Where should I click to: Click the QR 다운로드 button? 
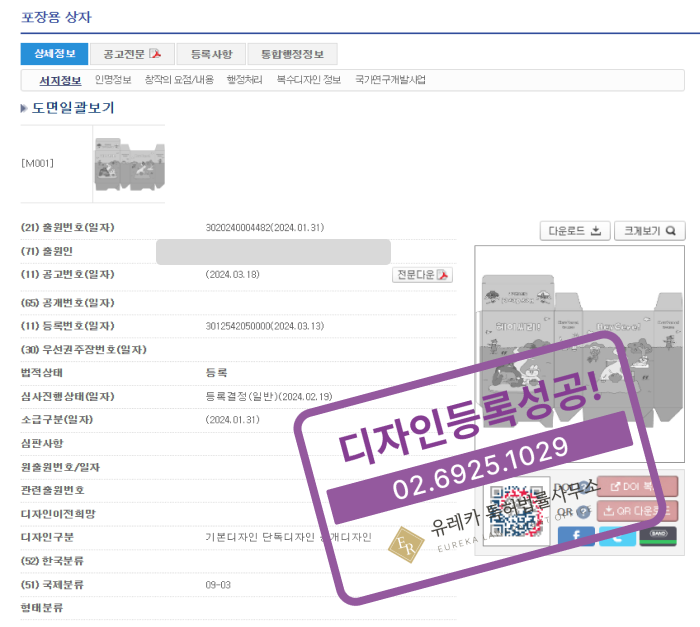(x=637, y=511)
